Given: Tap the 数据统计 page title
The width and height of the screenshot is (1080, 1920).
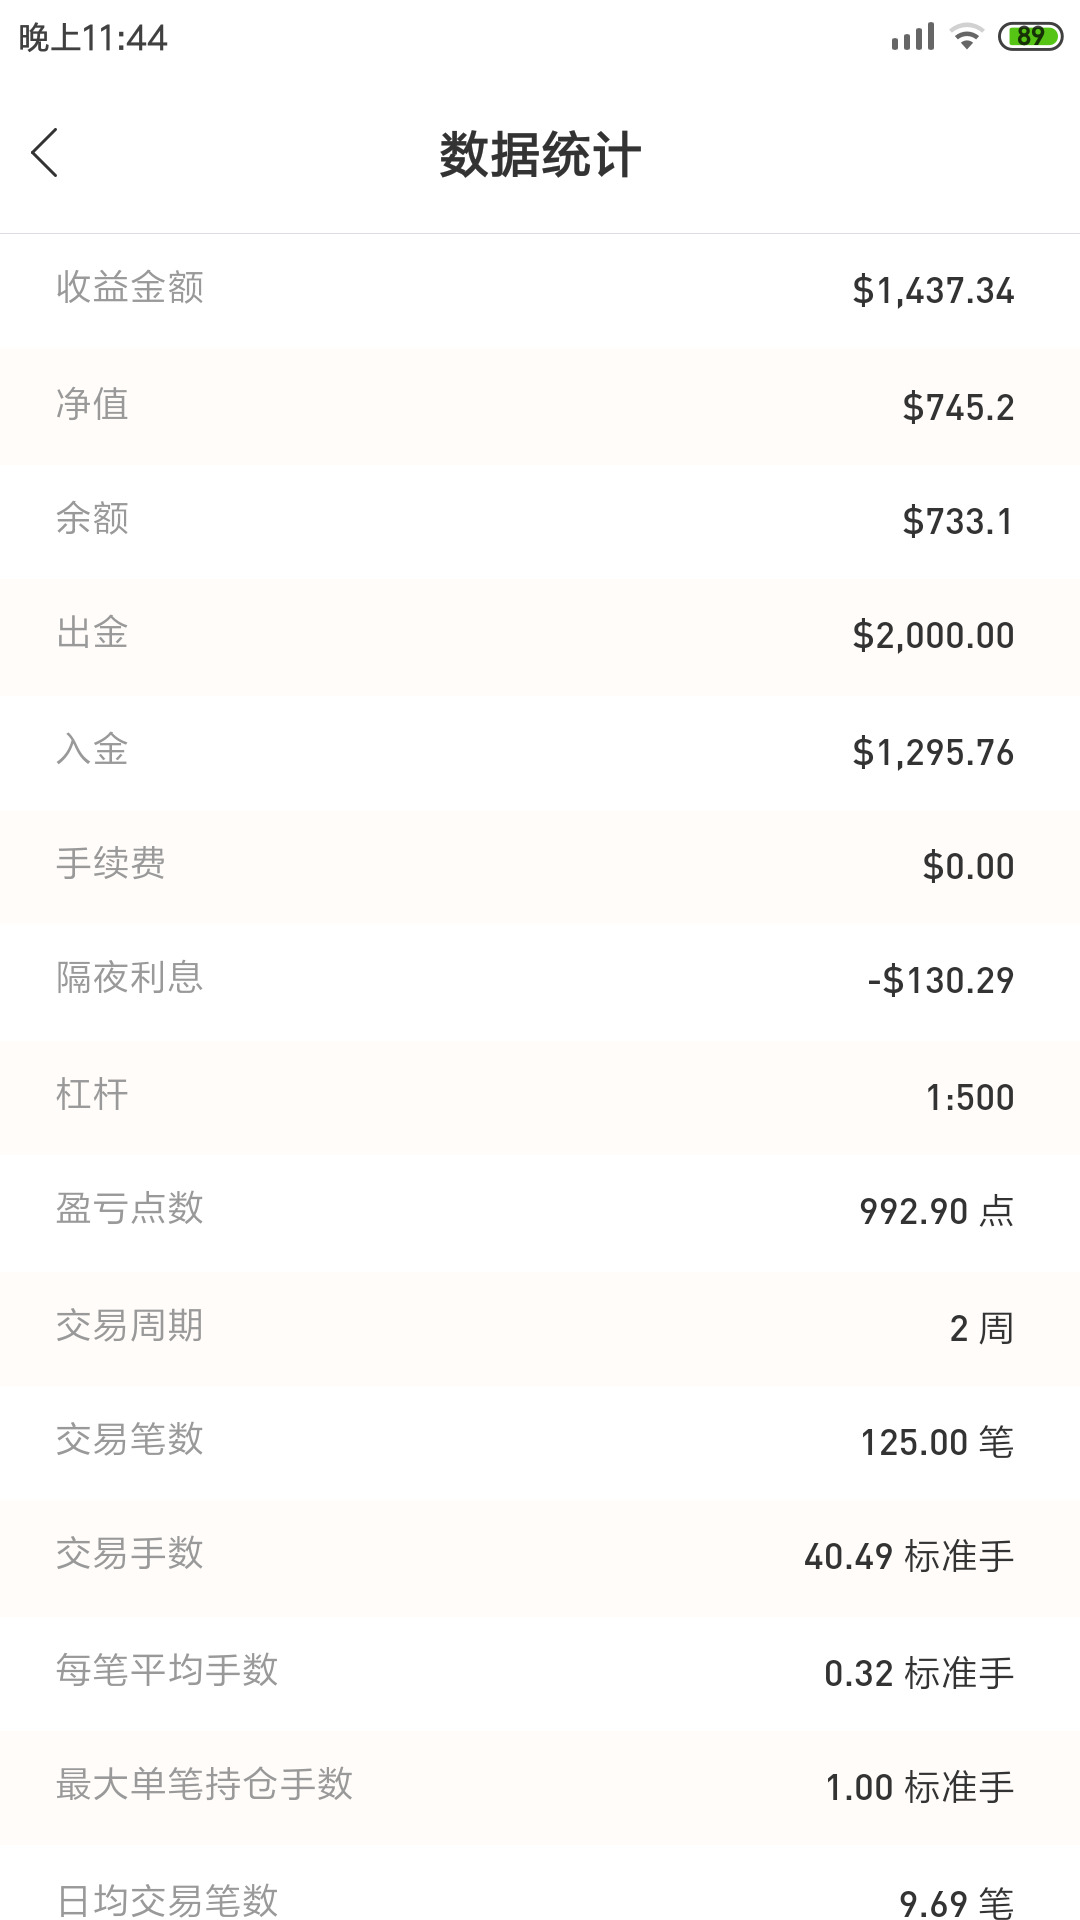Looking at the screenshot, I should (540, 155).
